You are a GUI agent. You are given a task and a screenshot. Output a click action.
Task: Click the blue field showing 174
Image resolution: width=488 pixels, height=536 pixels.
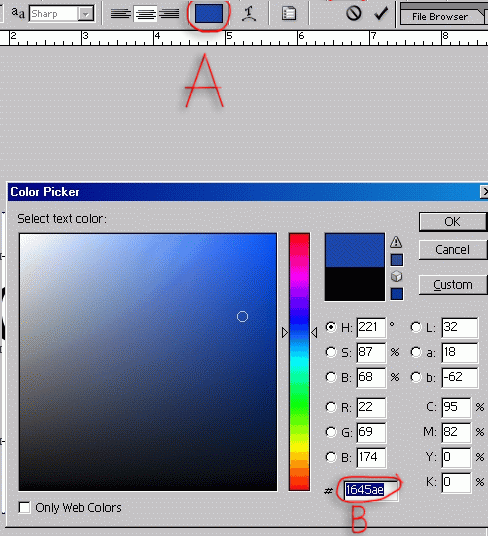(x=371, y=457)
